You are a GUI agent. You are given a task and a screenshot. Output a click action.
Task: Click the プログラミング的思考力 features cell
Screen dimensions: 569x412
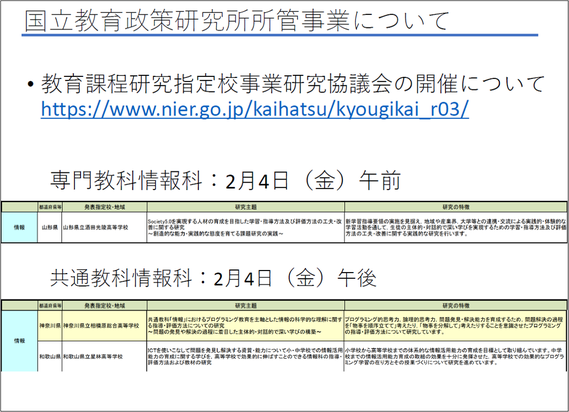[456, 326]
